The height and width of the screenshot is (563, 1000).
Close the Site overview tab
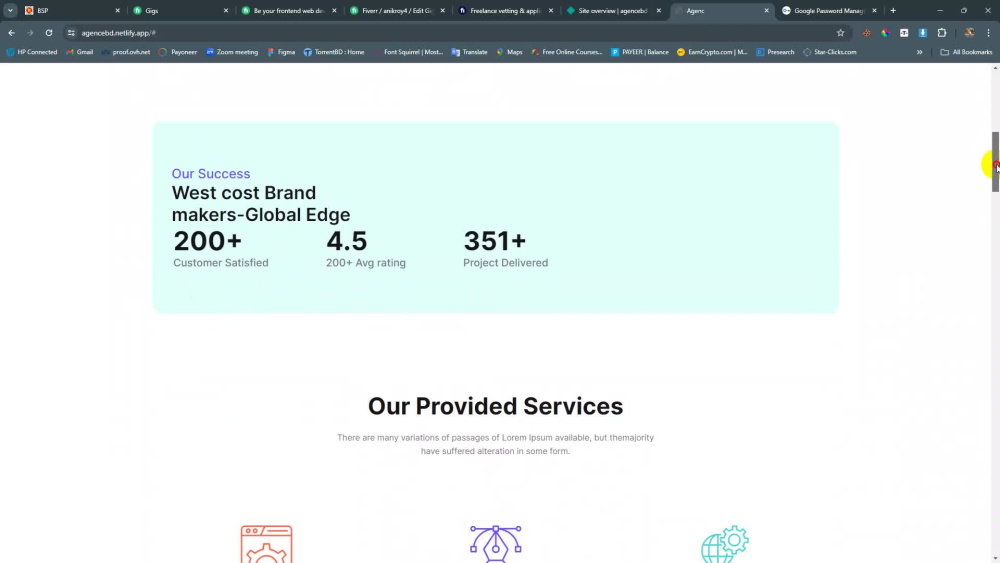point(659,10)
